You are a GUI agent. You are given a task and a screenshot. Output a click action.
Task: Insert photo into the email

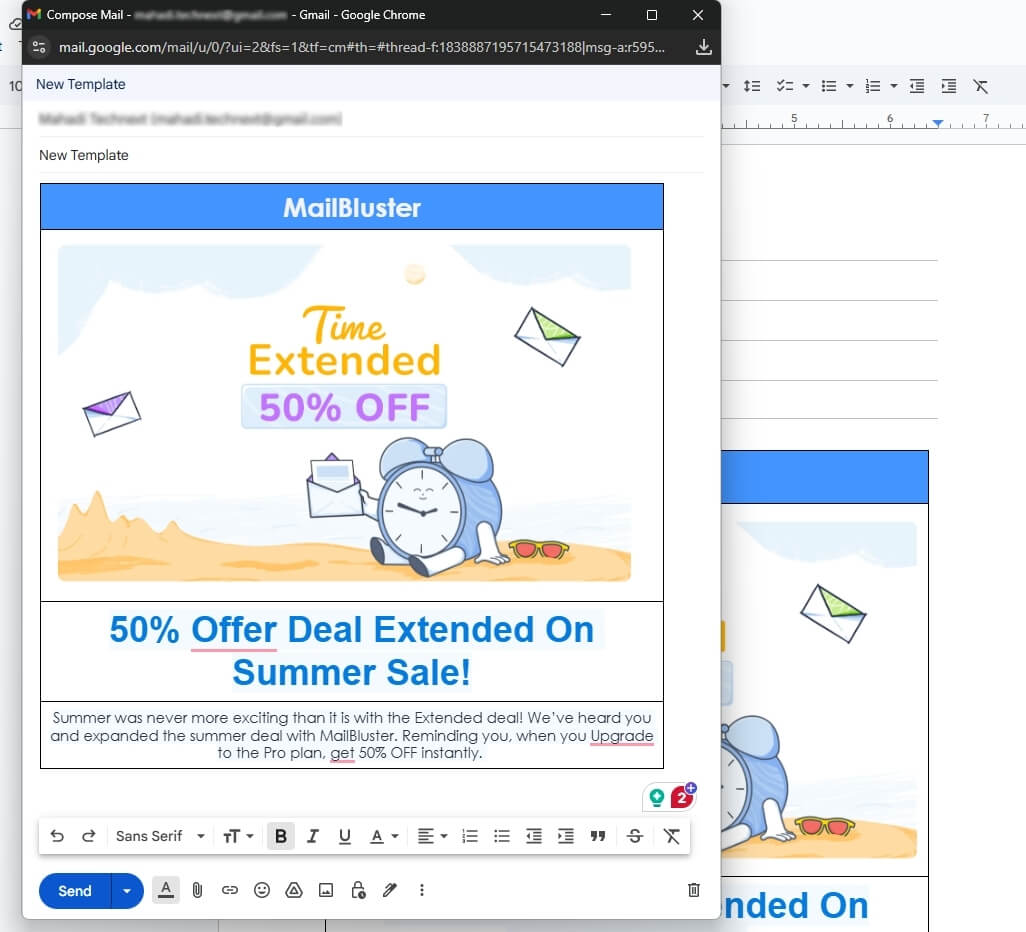pos(326,890)
